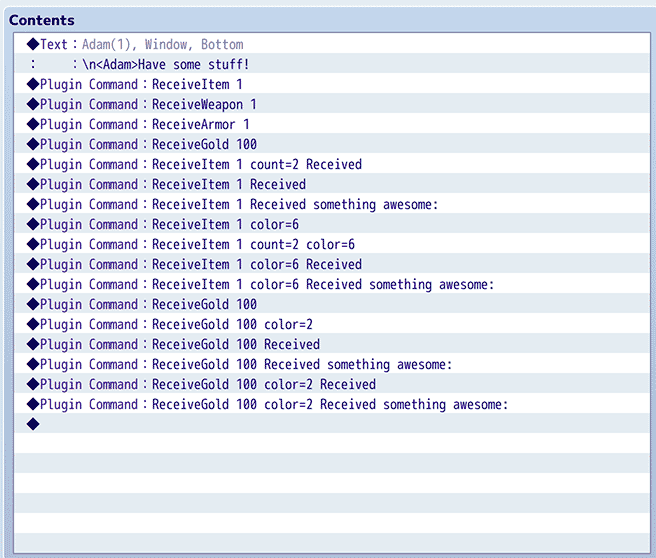The width and height of the screenshot is (656, 558).
Task: Select the 'ReceiveGold 100 color=2 Received' row
Action: (x=332, y=384)
